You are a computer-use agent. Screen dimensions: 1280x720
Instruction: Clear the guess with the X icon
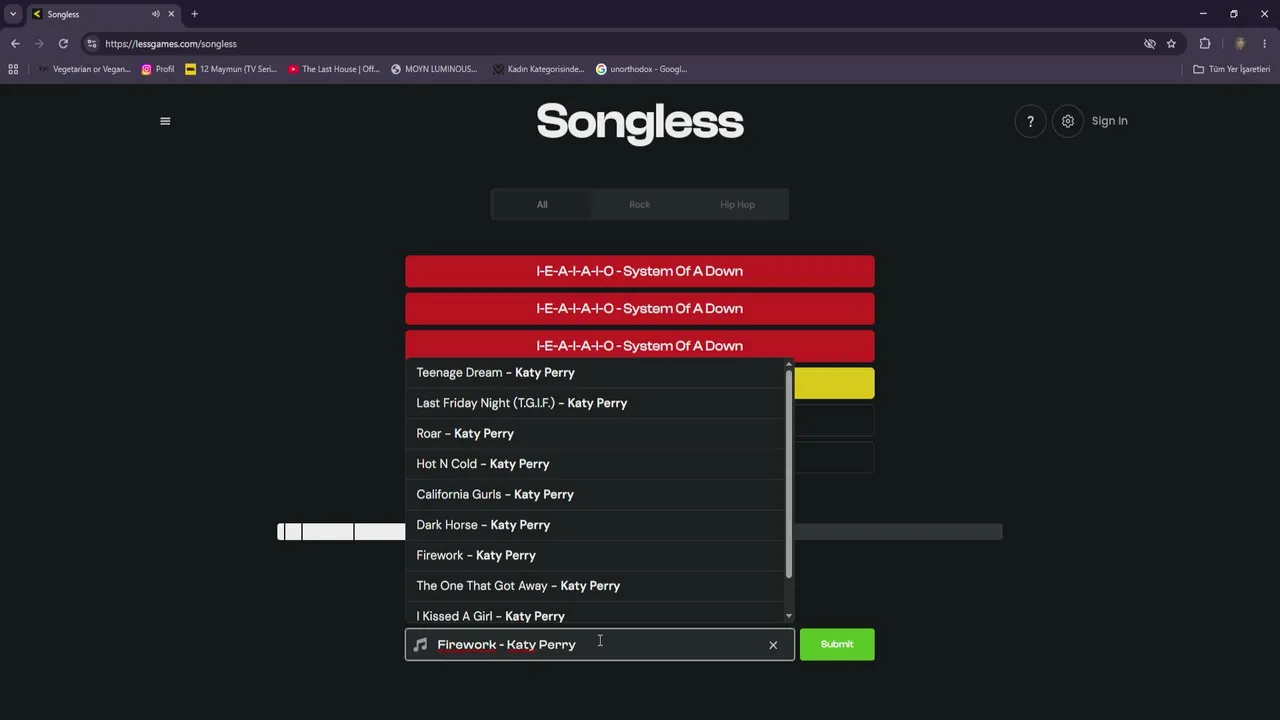coord(773,645)
